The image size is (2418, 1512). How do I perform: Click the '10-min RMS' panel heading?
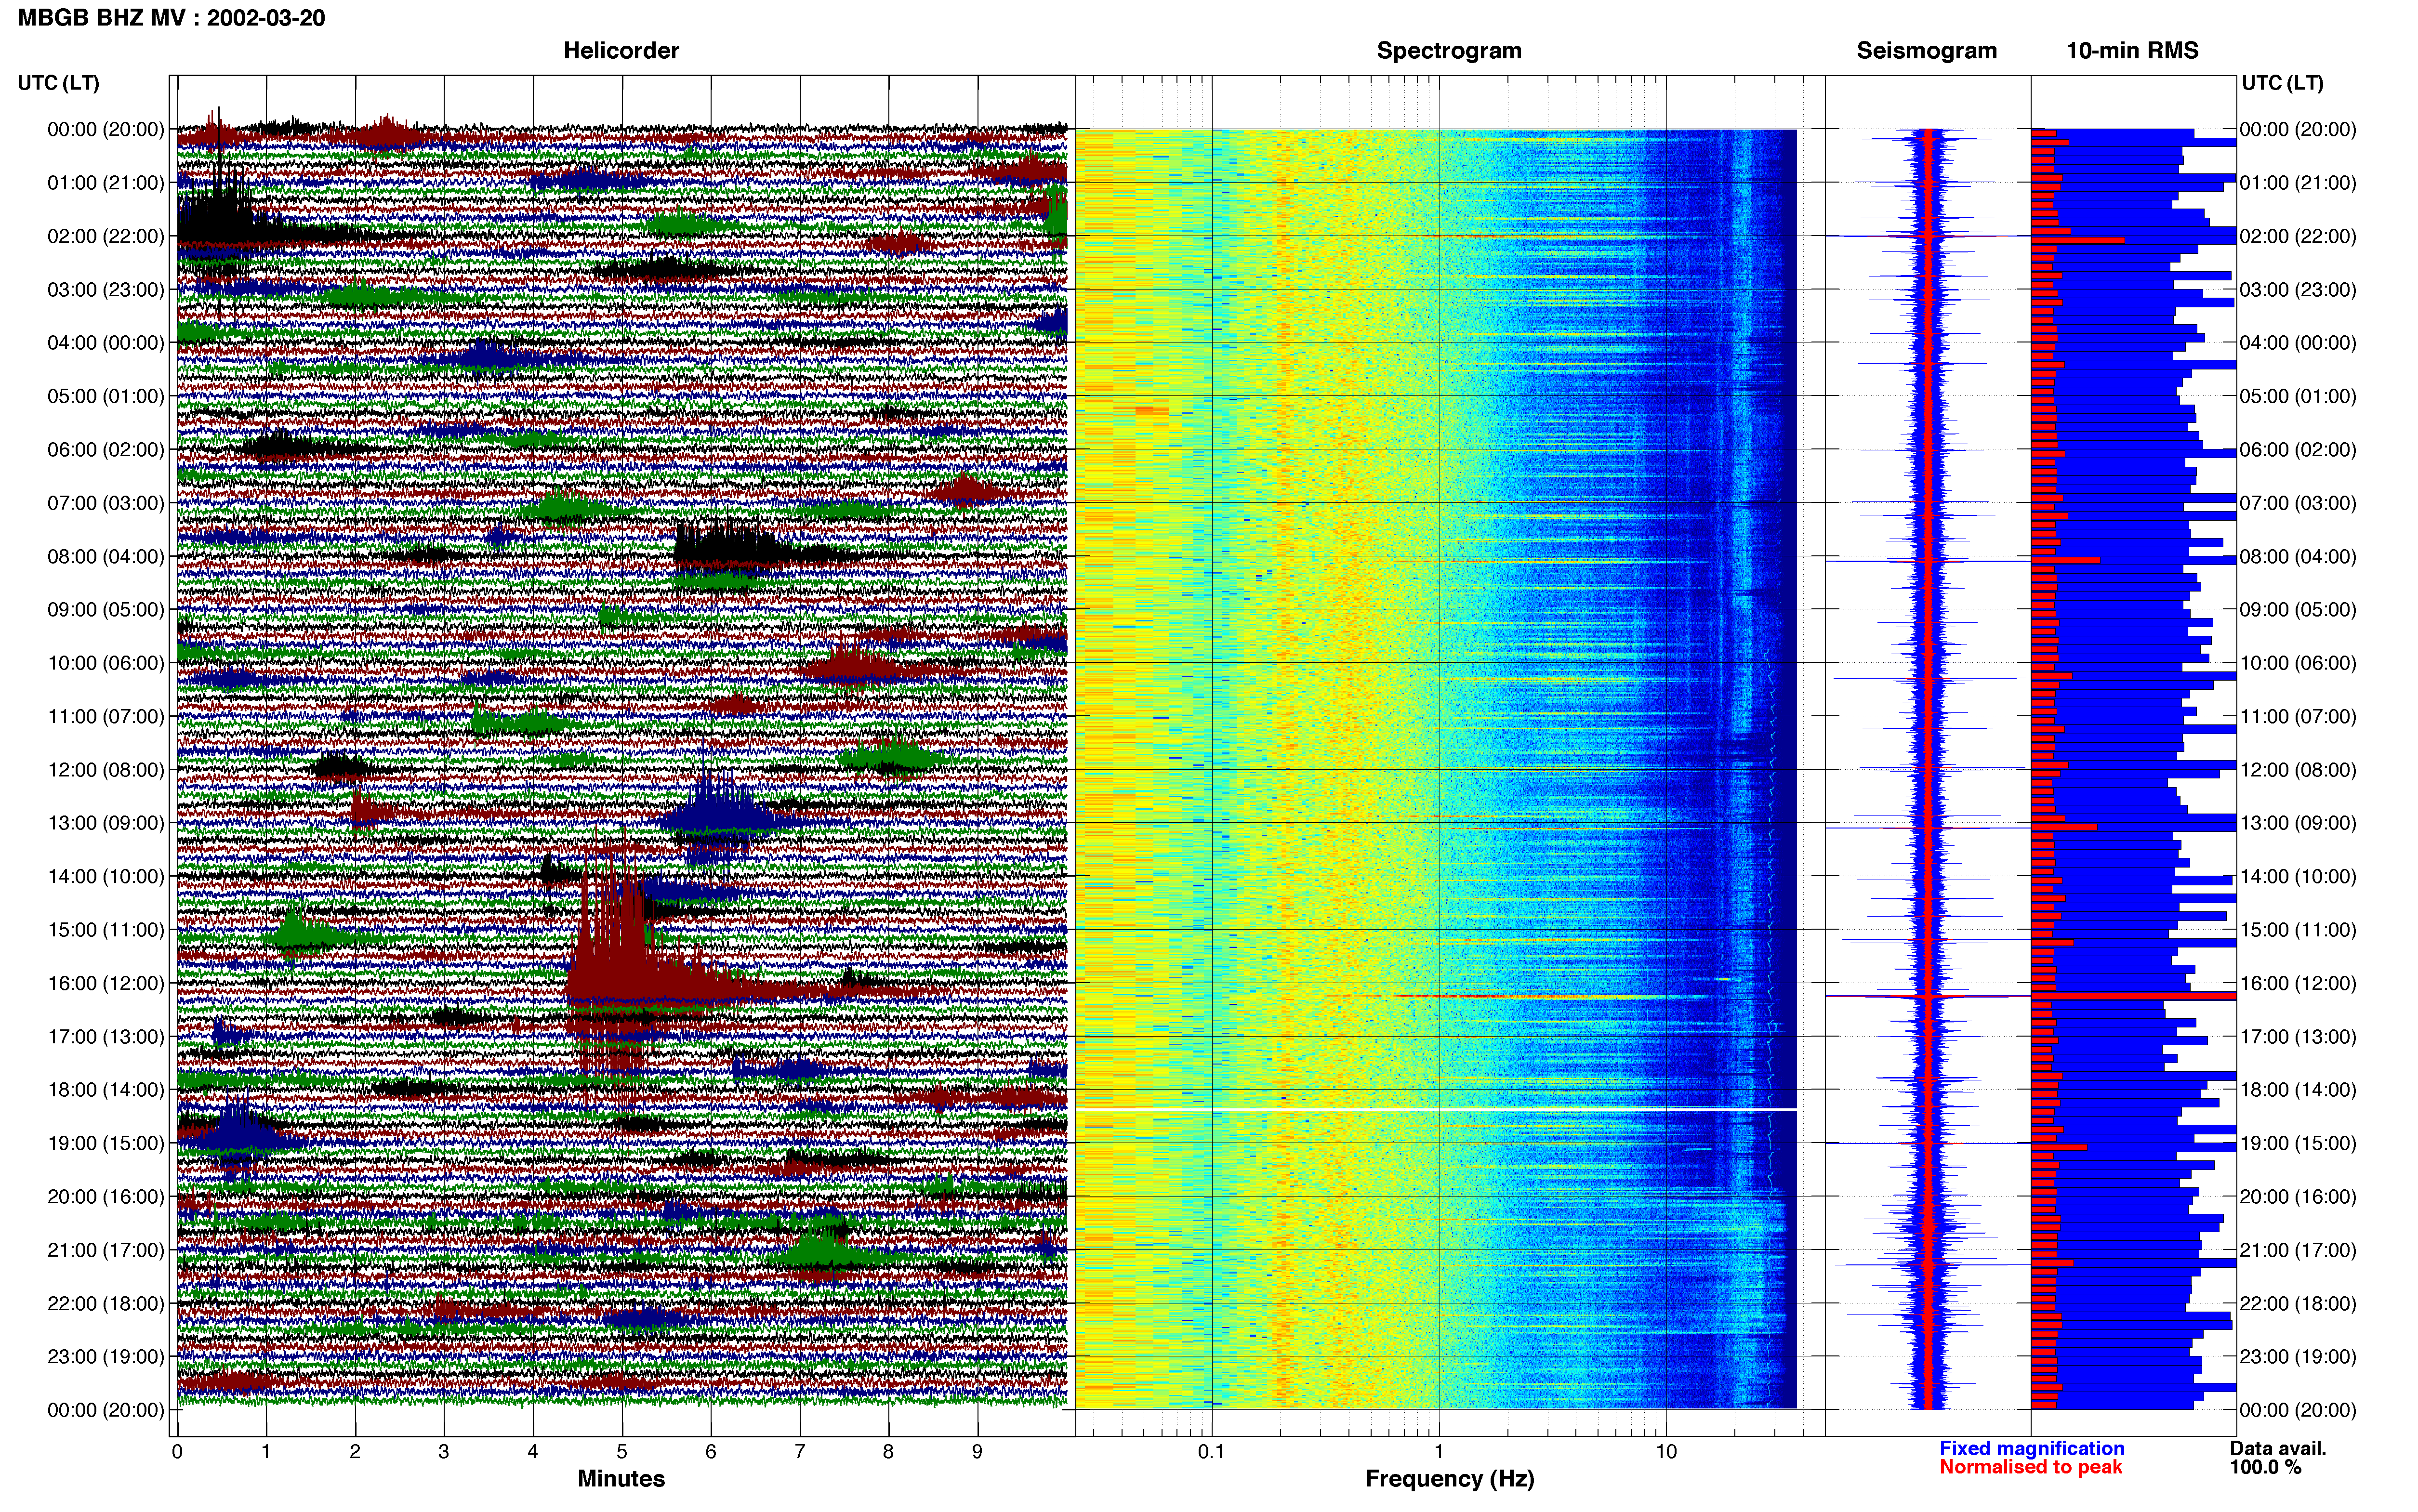point(2132,51)
